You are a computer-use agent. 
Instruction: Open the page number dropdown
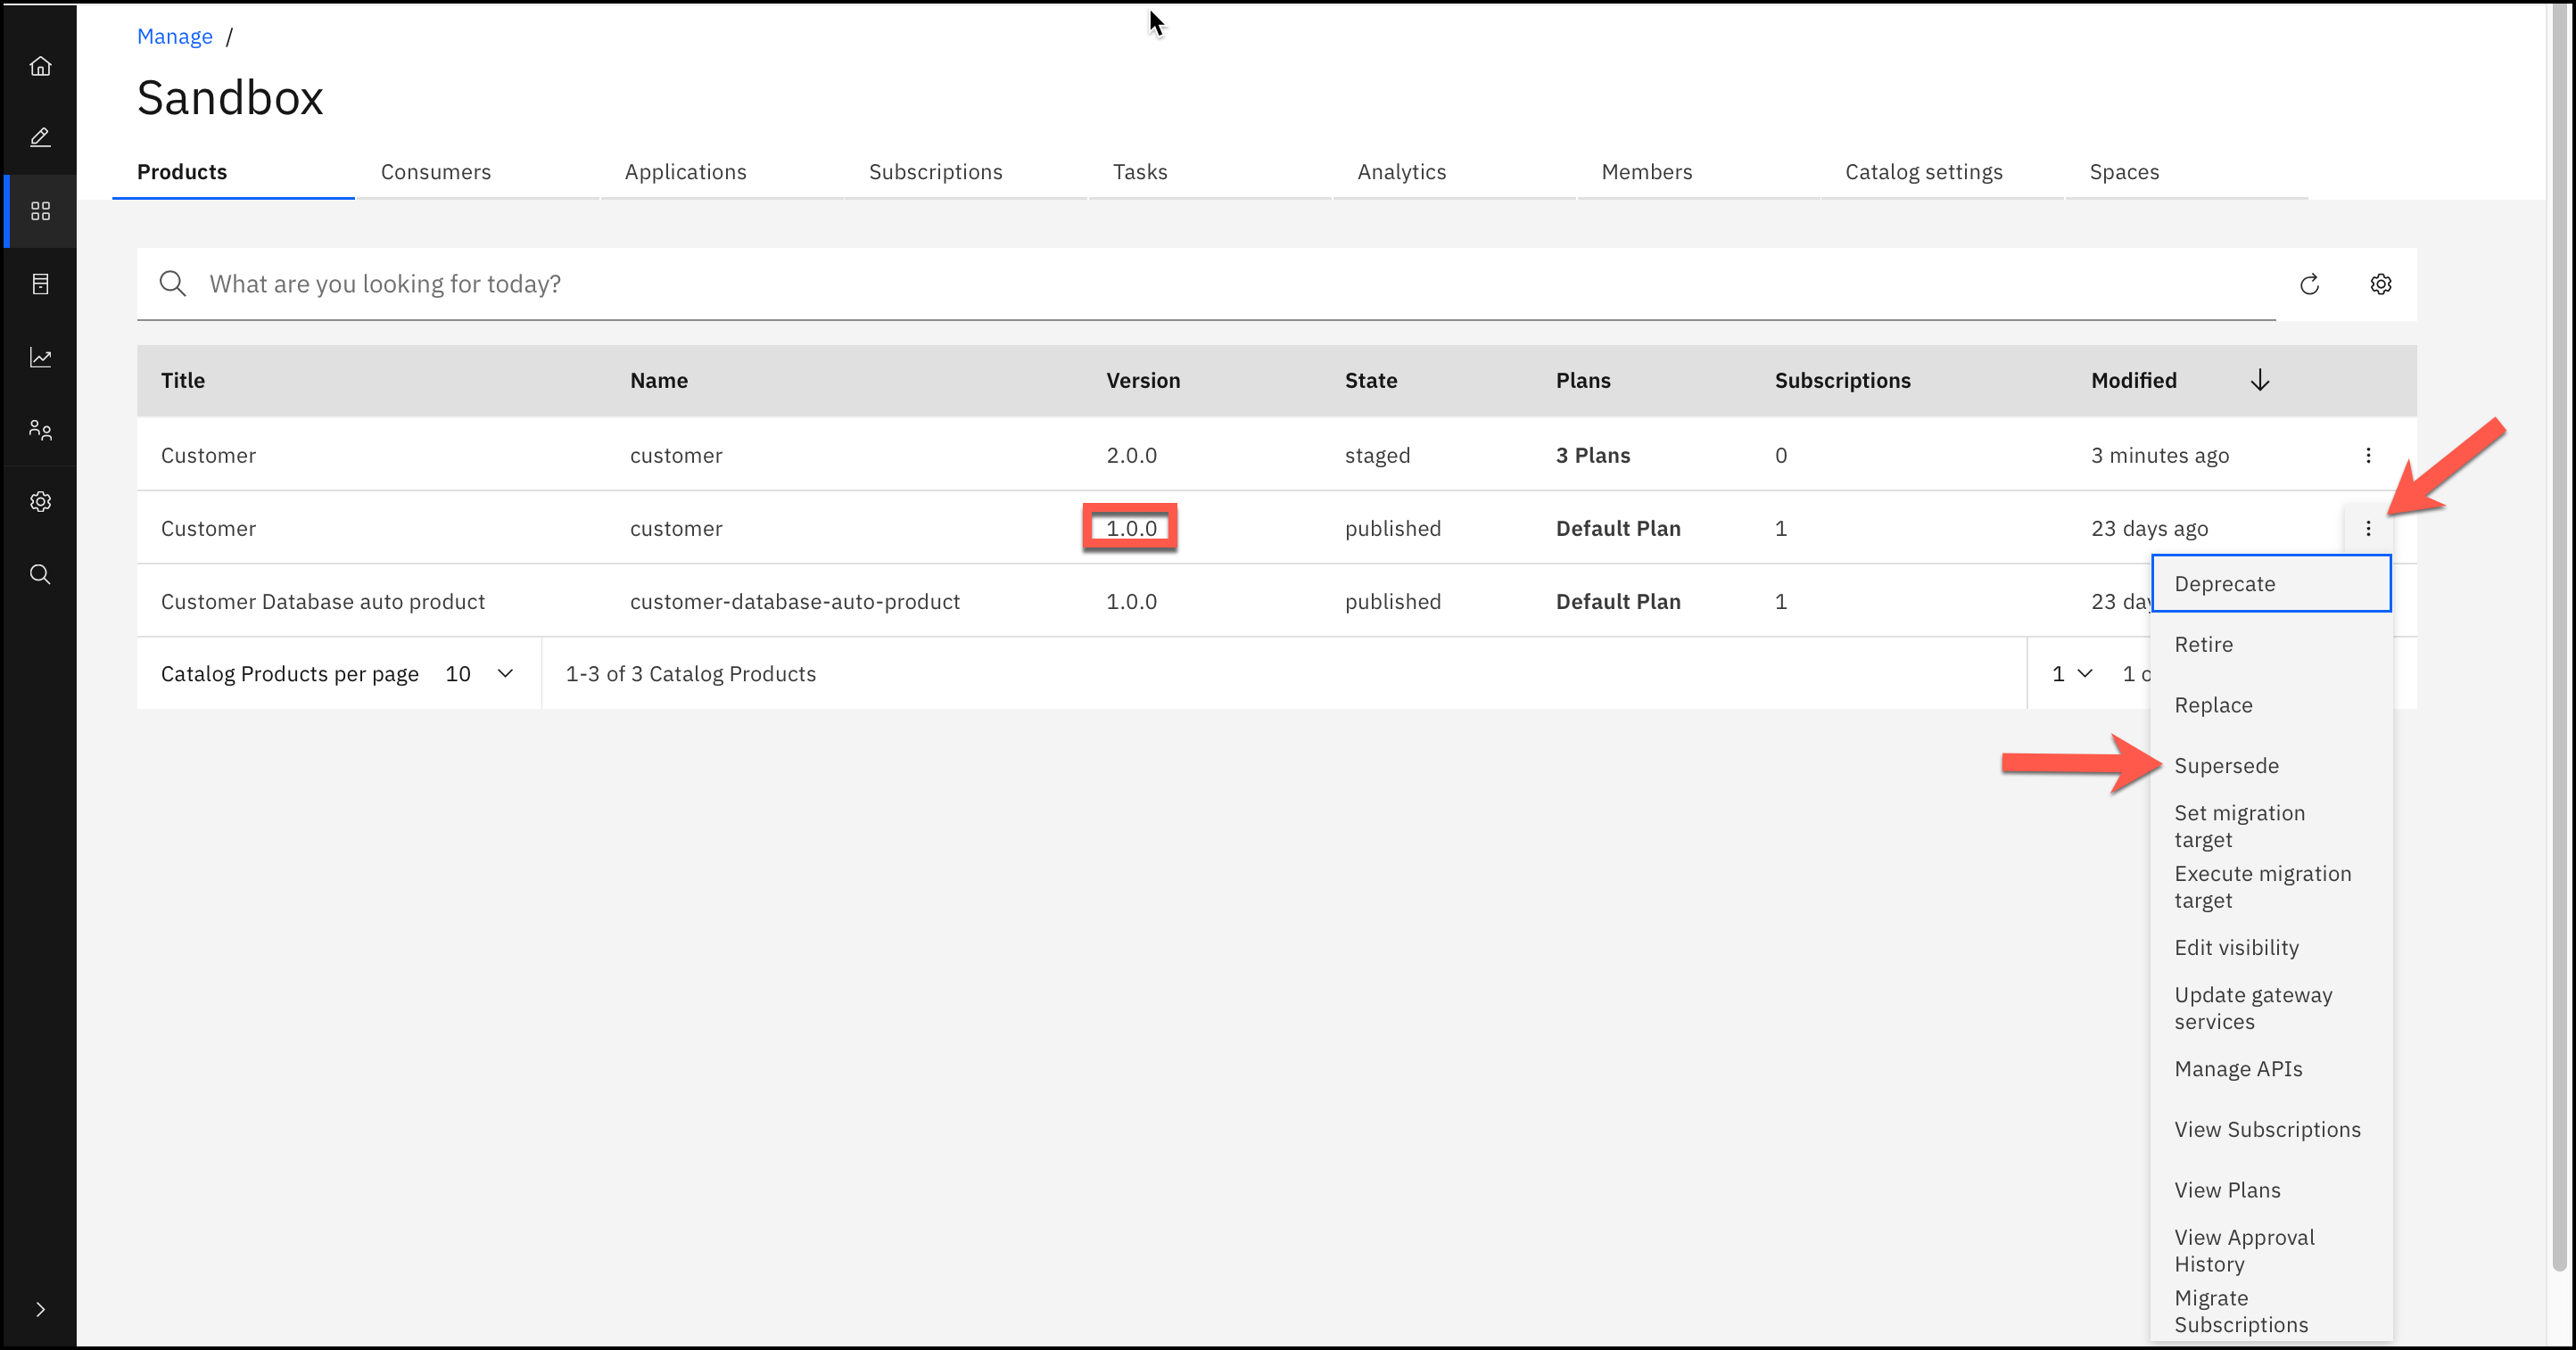2071,674
